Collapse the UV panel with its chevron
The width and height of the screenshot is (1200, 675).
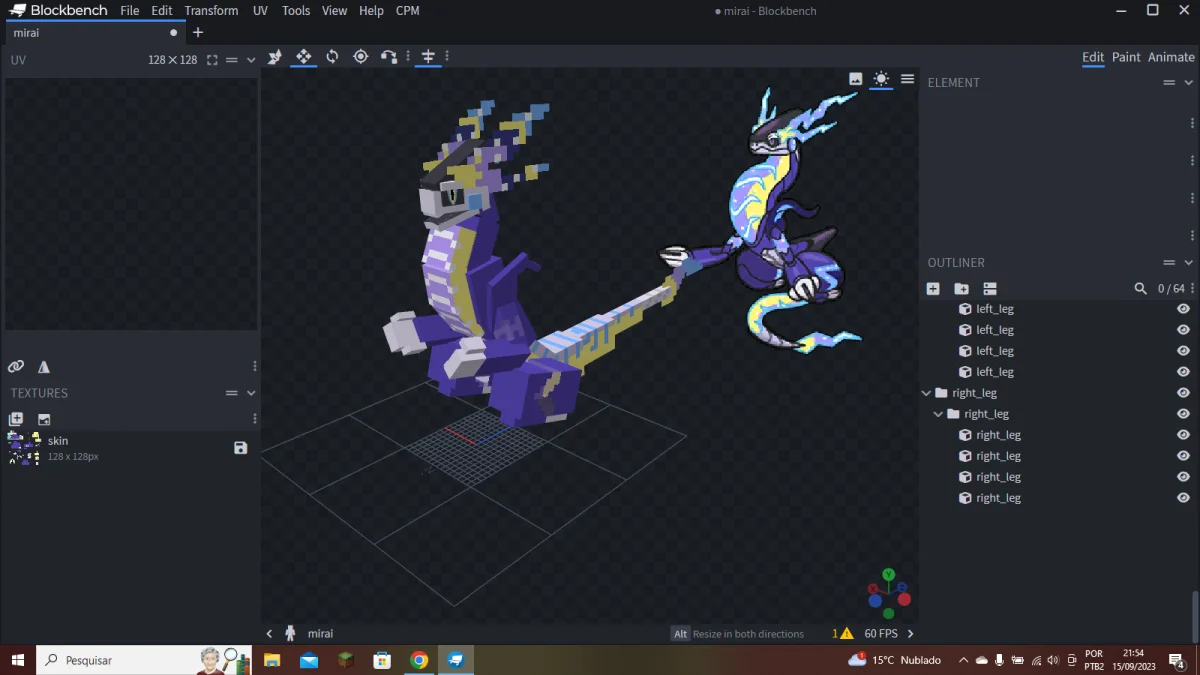coord(251,60)
